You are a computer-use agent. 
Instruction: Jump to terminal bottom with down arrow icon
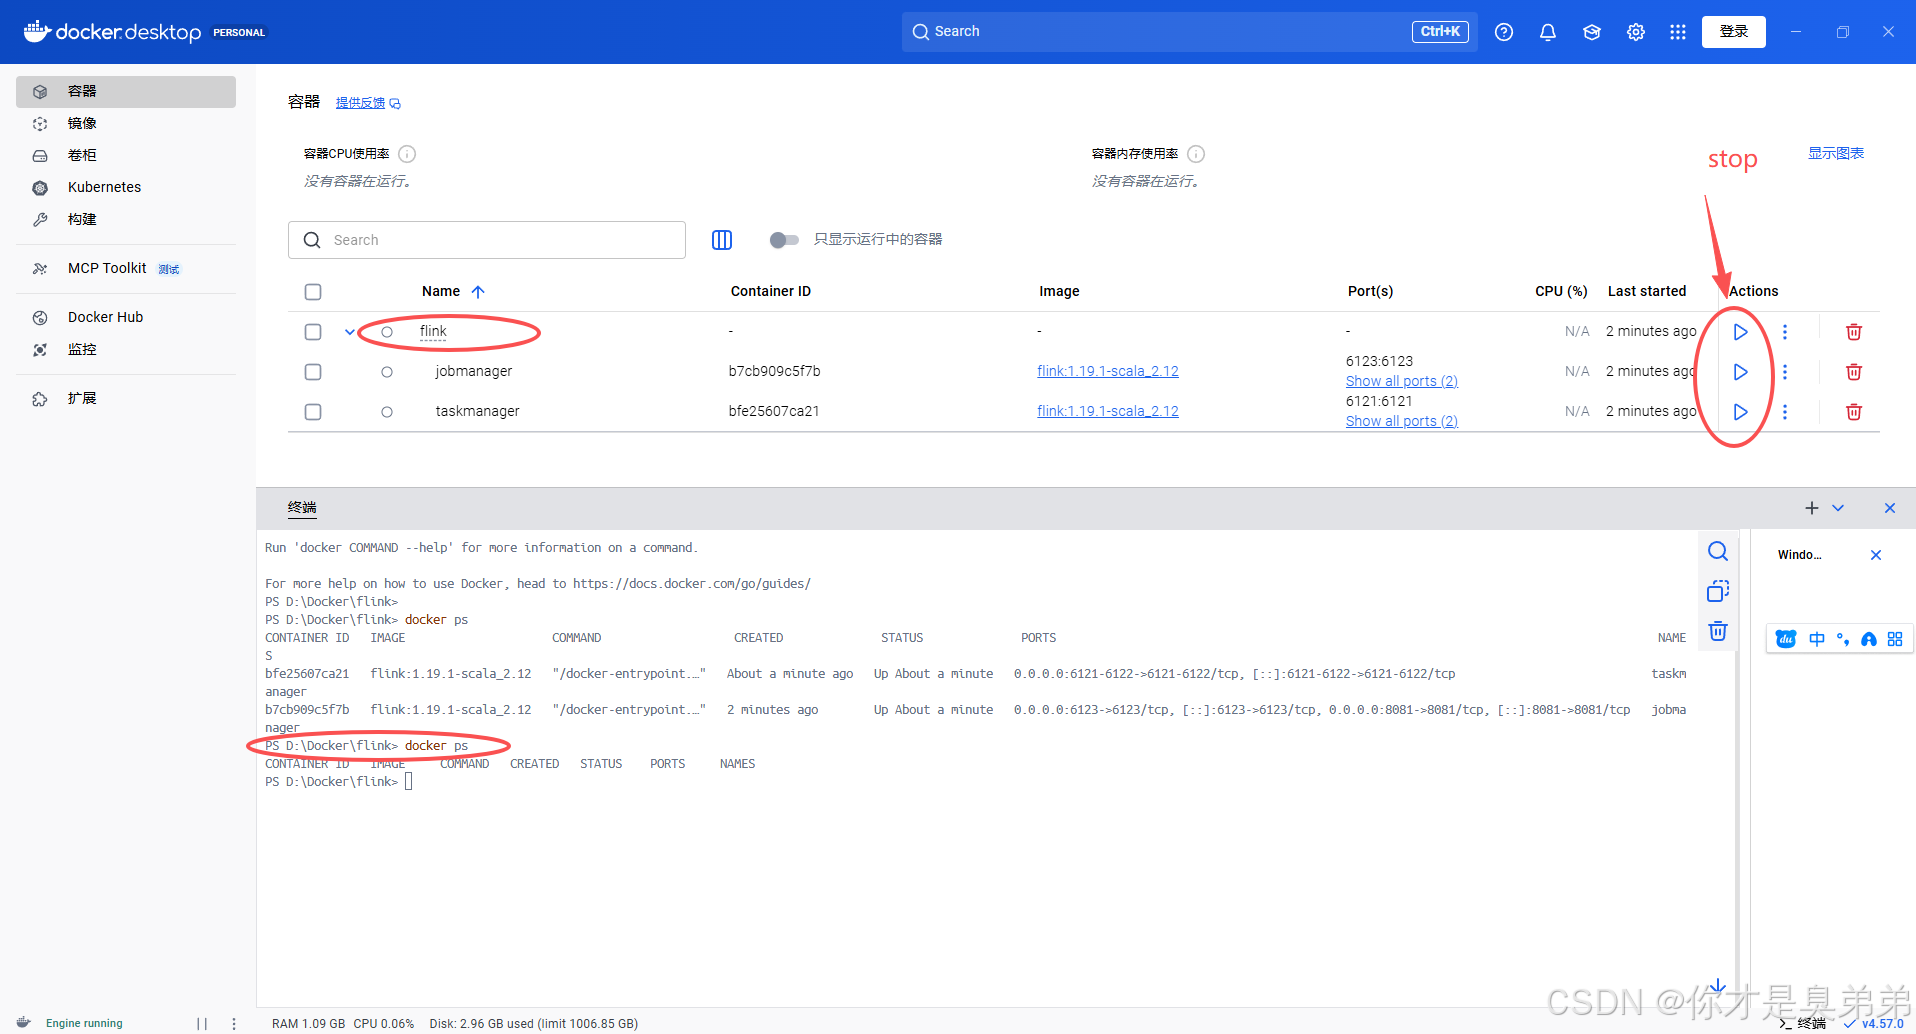[1717, 987]
